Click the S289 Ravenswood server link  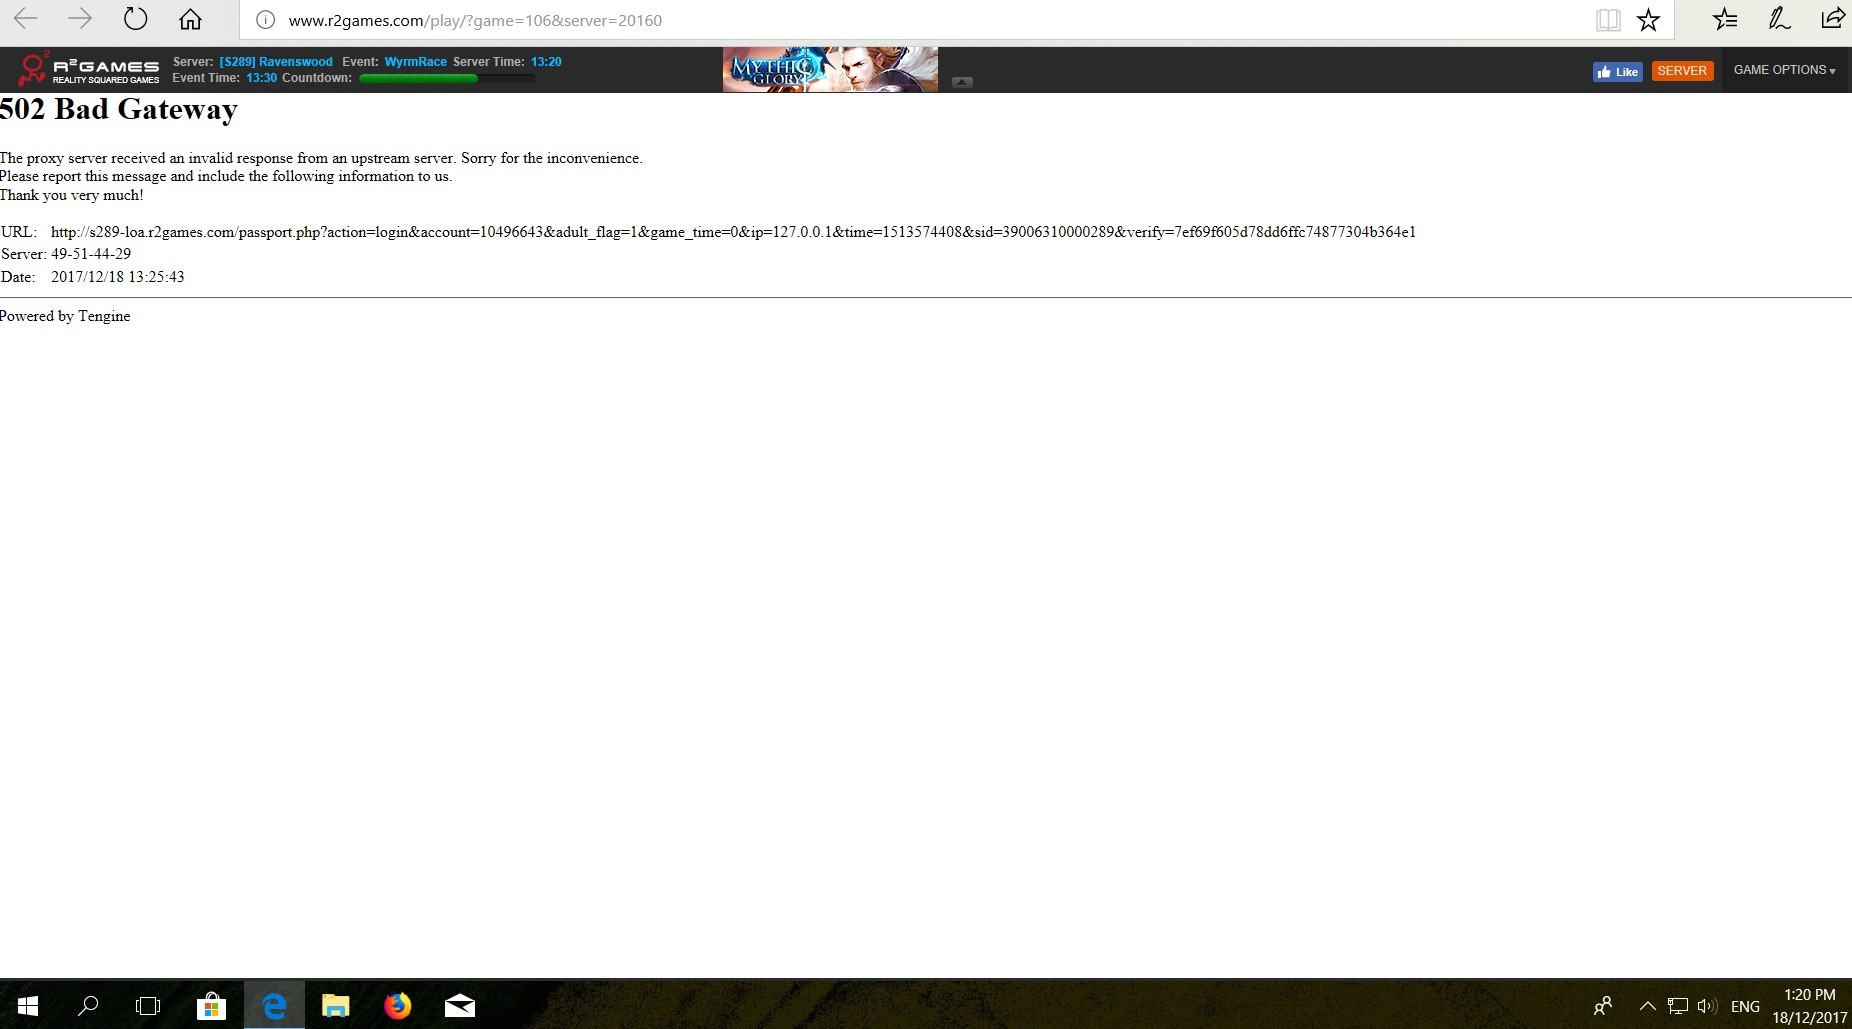coord(276,62)
